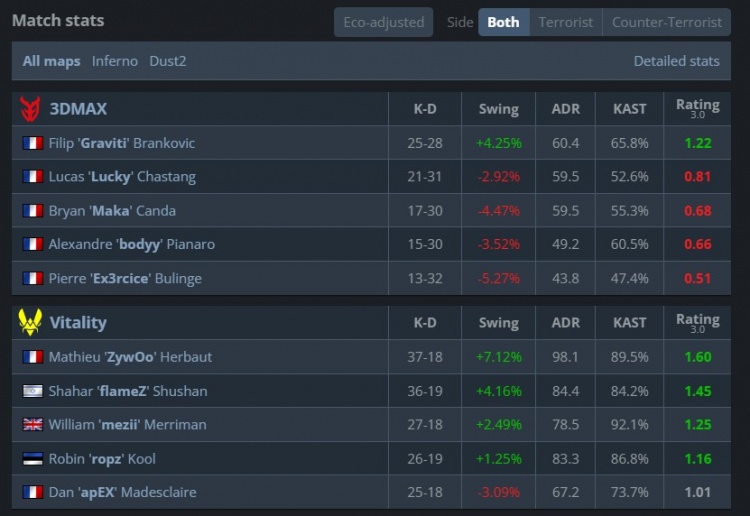Toggle the Eco-adjusted stats button

pyautogui.click(x=384, y=22)
